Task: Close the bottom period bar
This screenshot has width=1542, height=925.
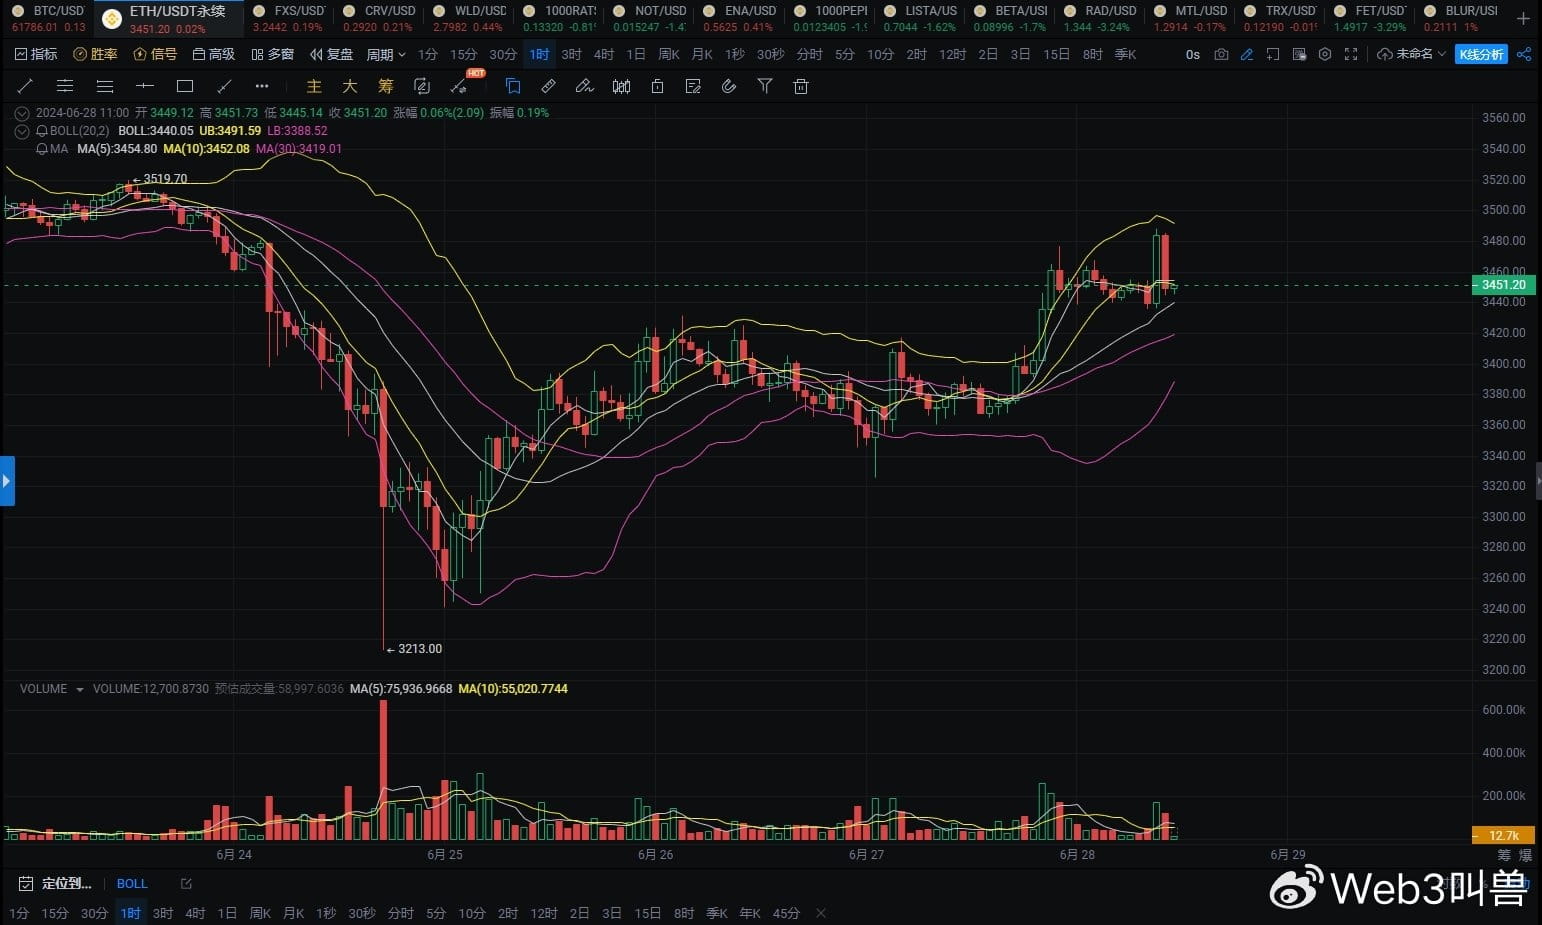Action: click(x=821, y=913)
